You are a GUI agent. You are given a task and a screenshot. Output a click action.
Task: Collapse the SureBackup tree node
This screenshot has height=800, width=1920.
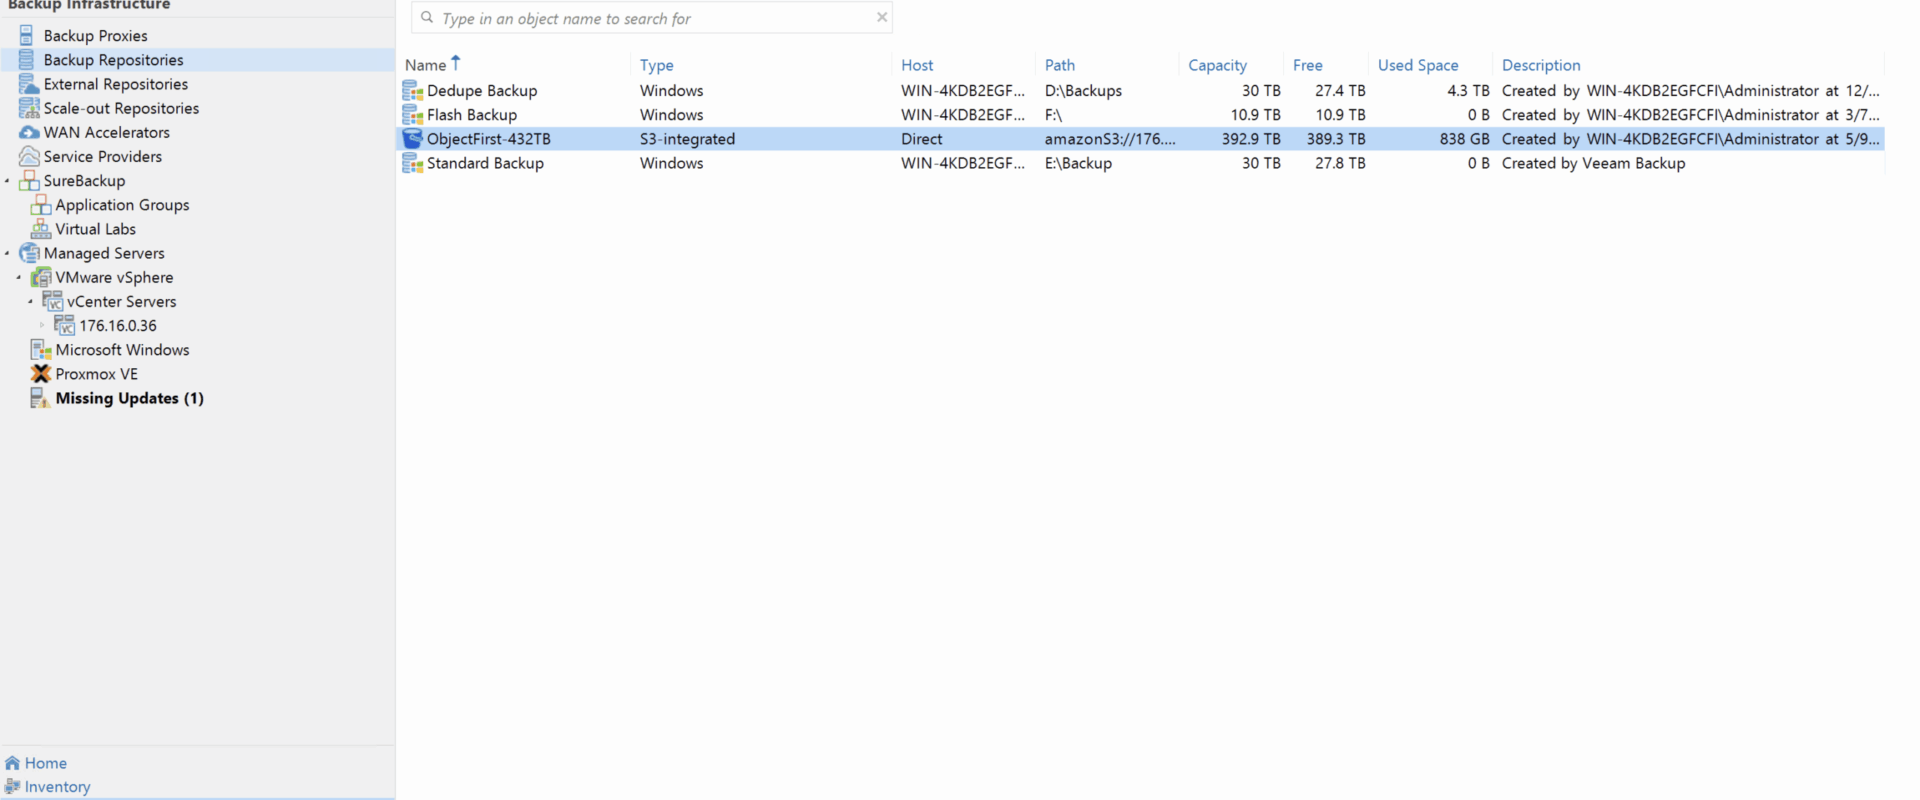point(7,181)
